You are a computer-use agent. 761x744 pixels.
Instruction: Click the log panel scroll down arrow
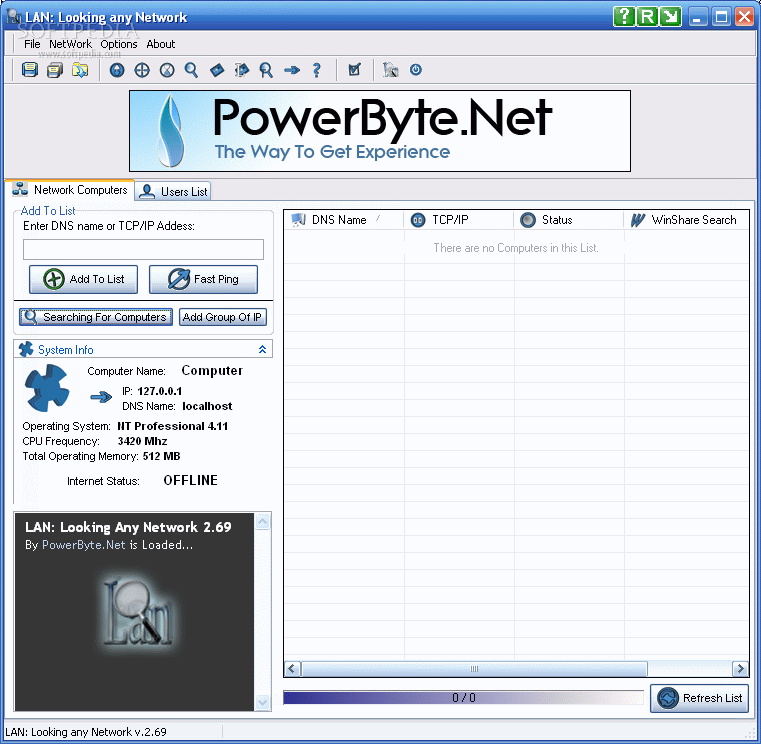coord(263,702)
